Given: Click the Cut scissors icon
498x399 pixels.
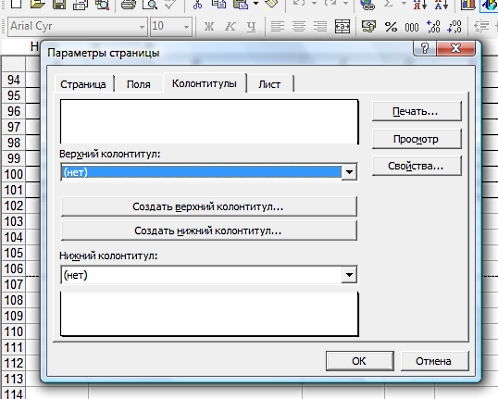Looking at the screenshot, I should click(197, 4).
